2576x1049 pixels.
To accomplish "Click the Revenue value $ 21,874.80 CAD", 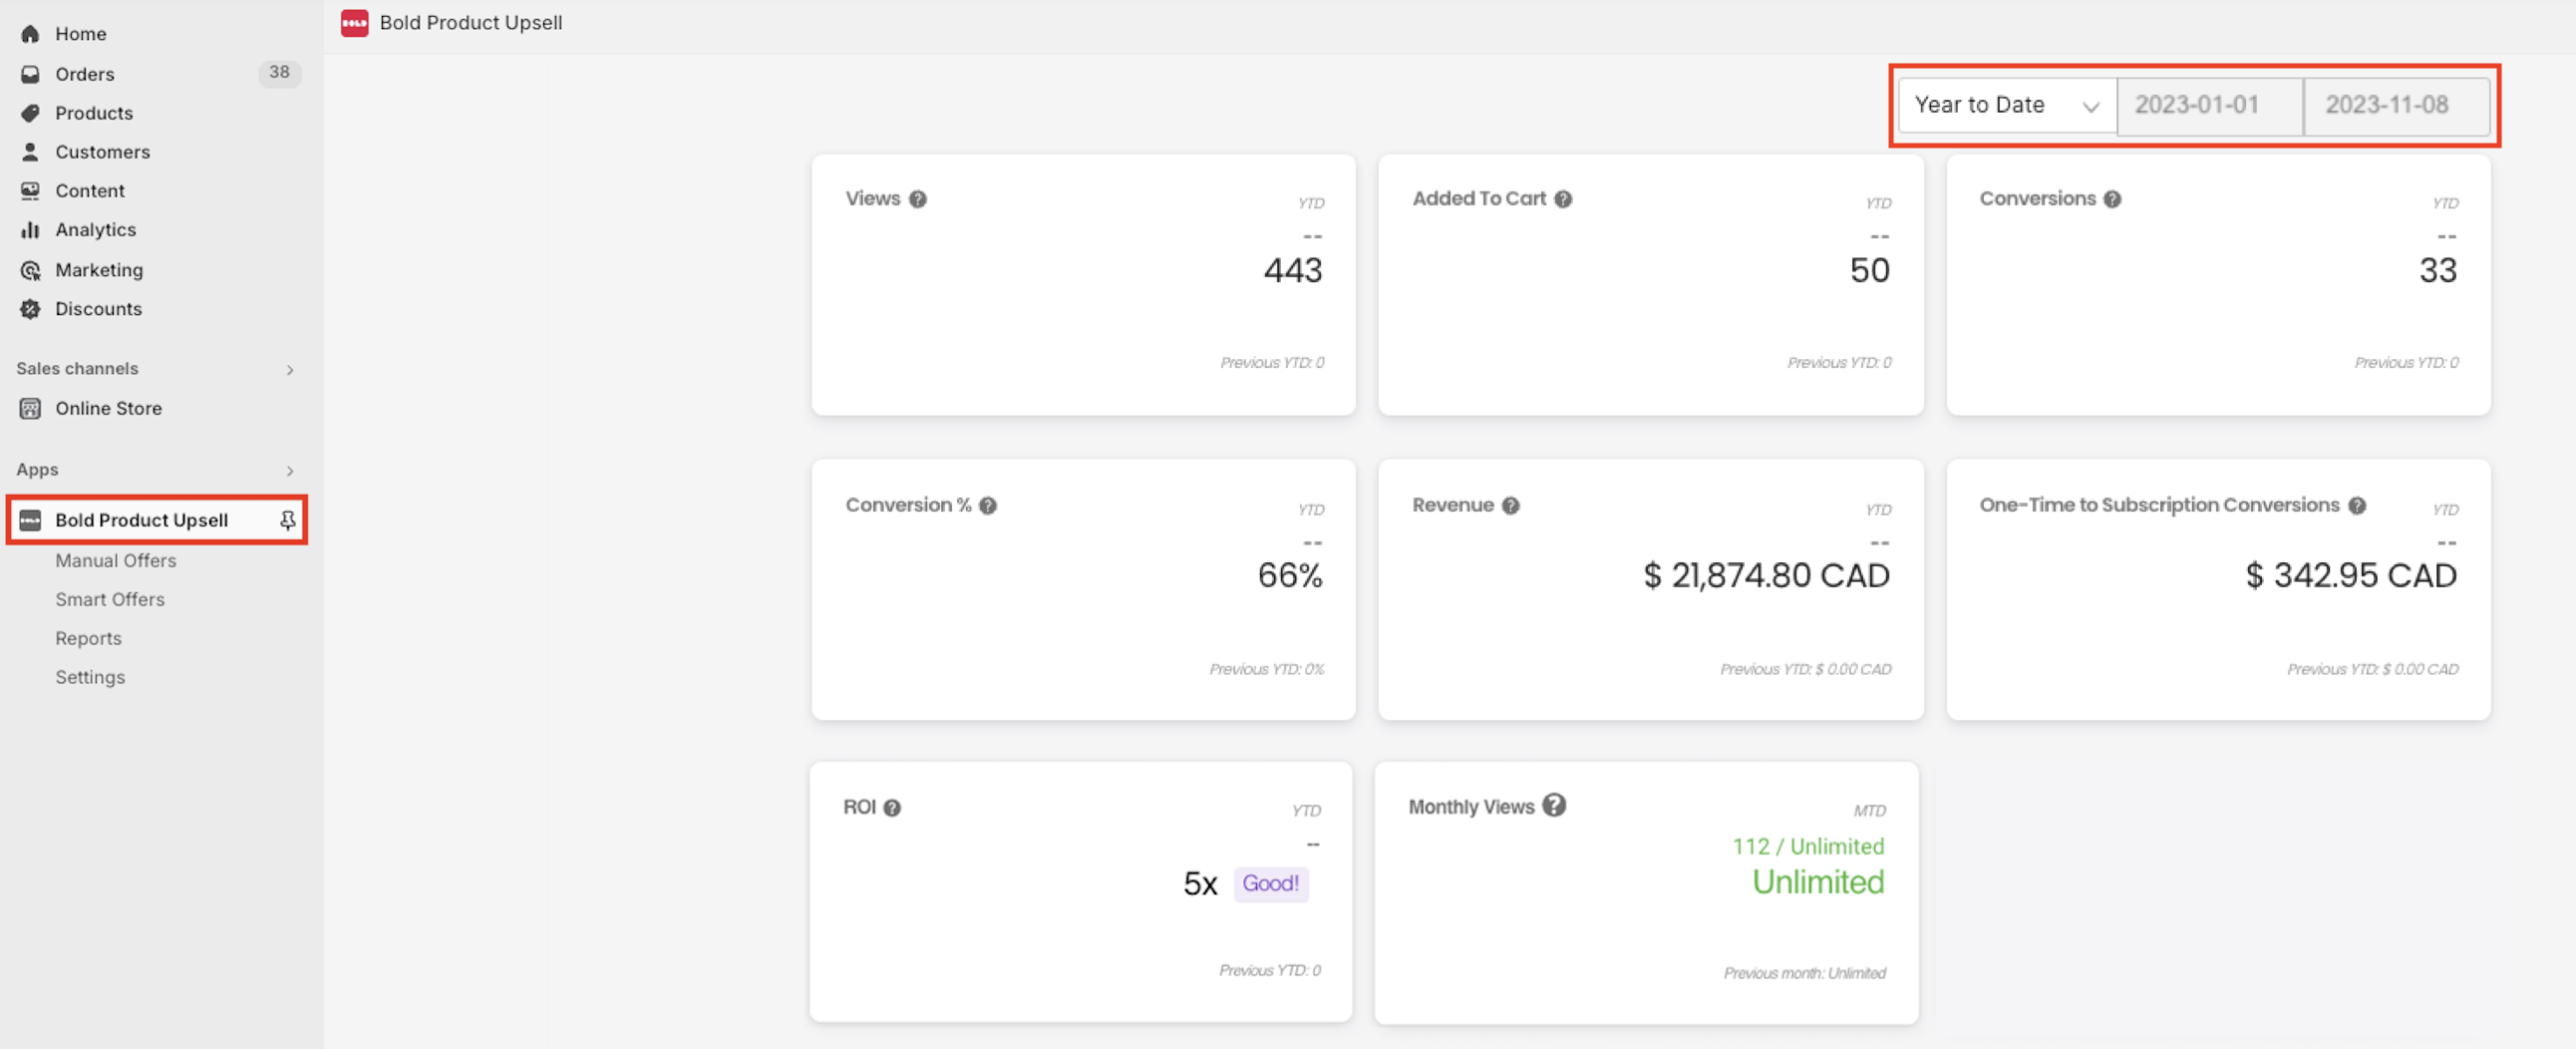I will pyautogui.click(x=1766, y=576).
